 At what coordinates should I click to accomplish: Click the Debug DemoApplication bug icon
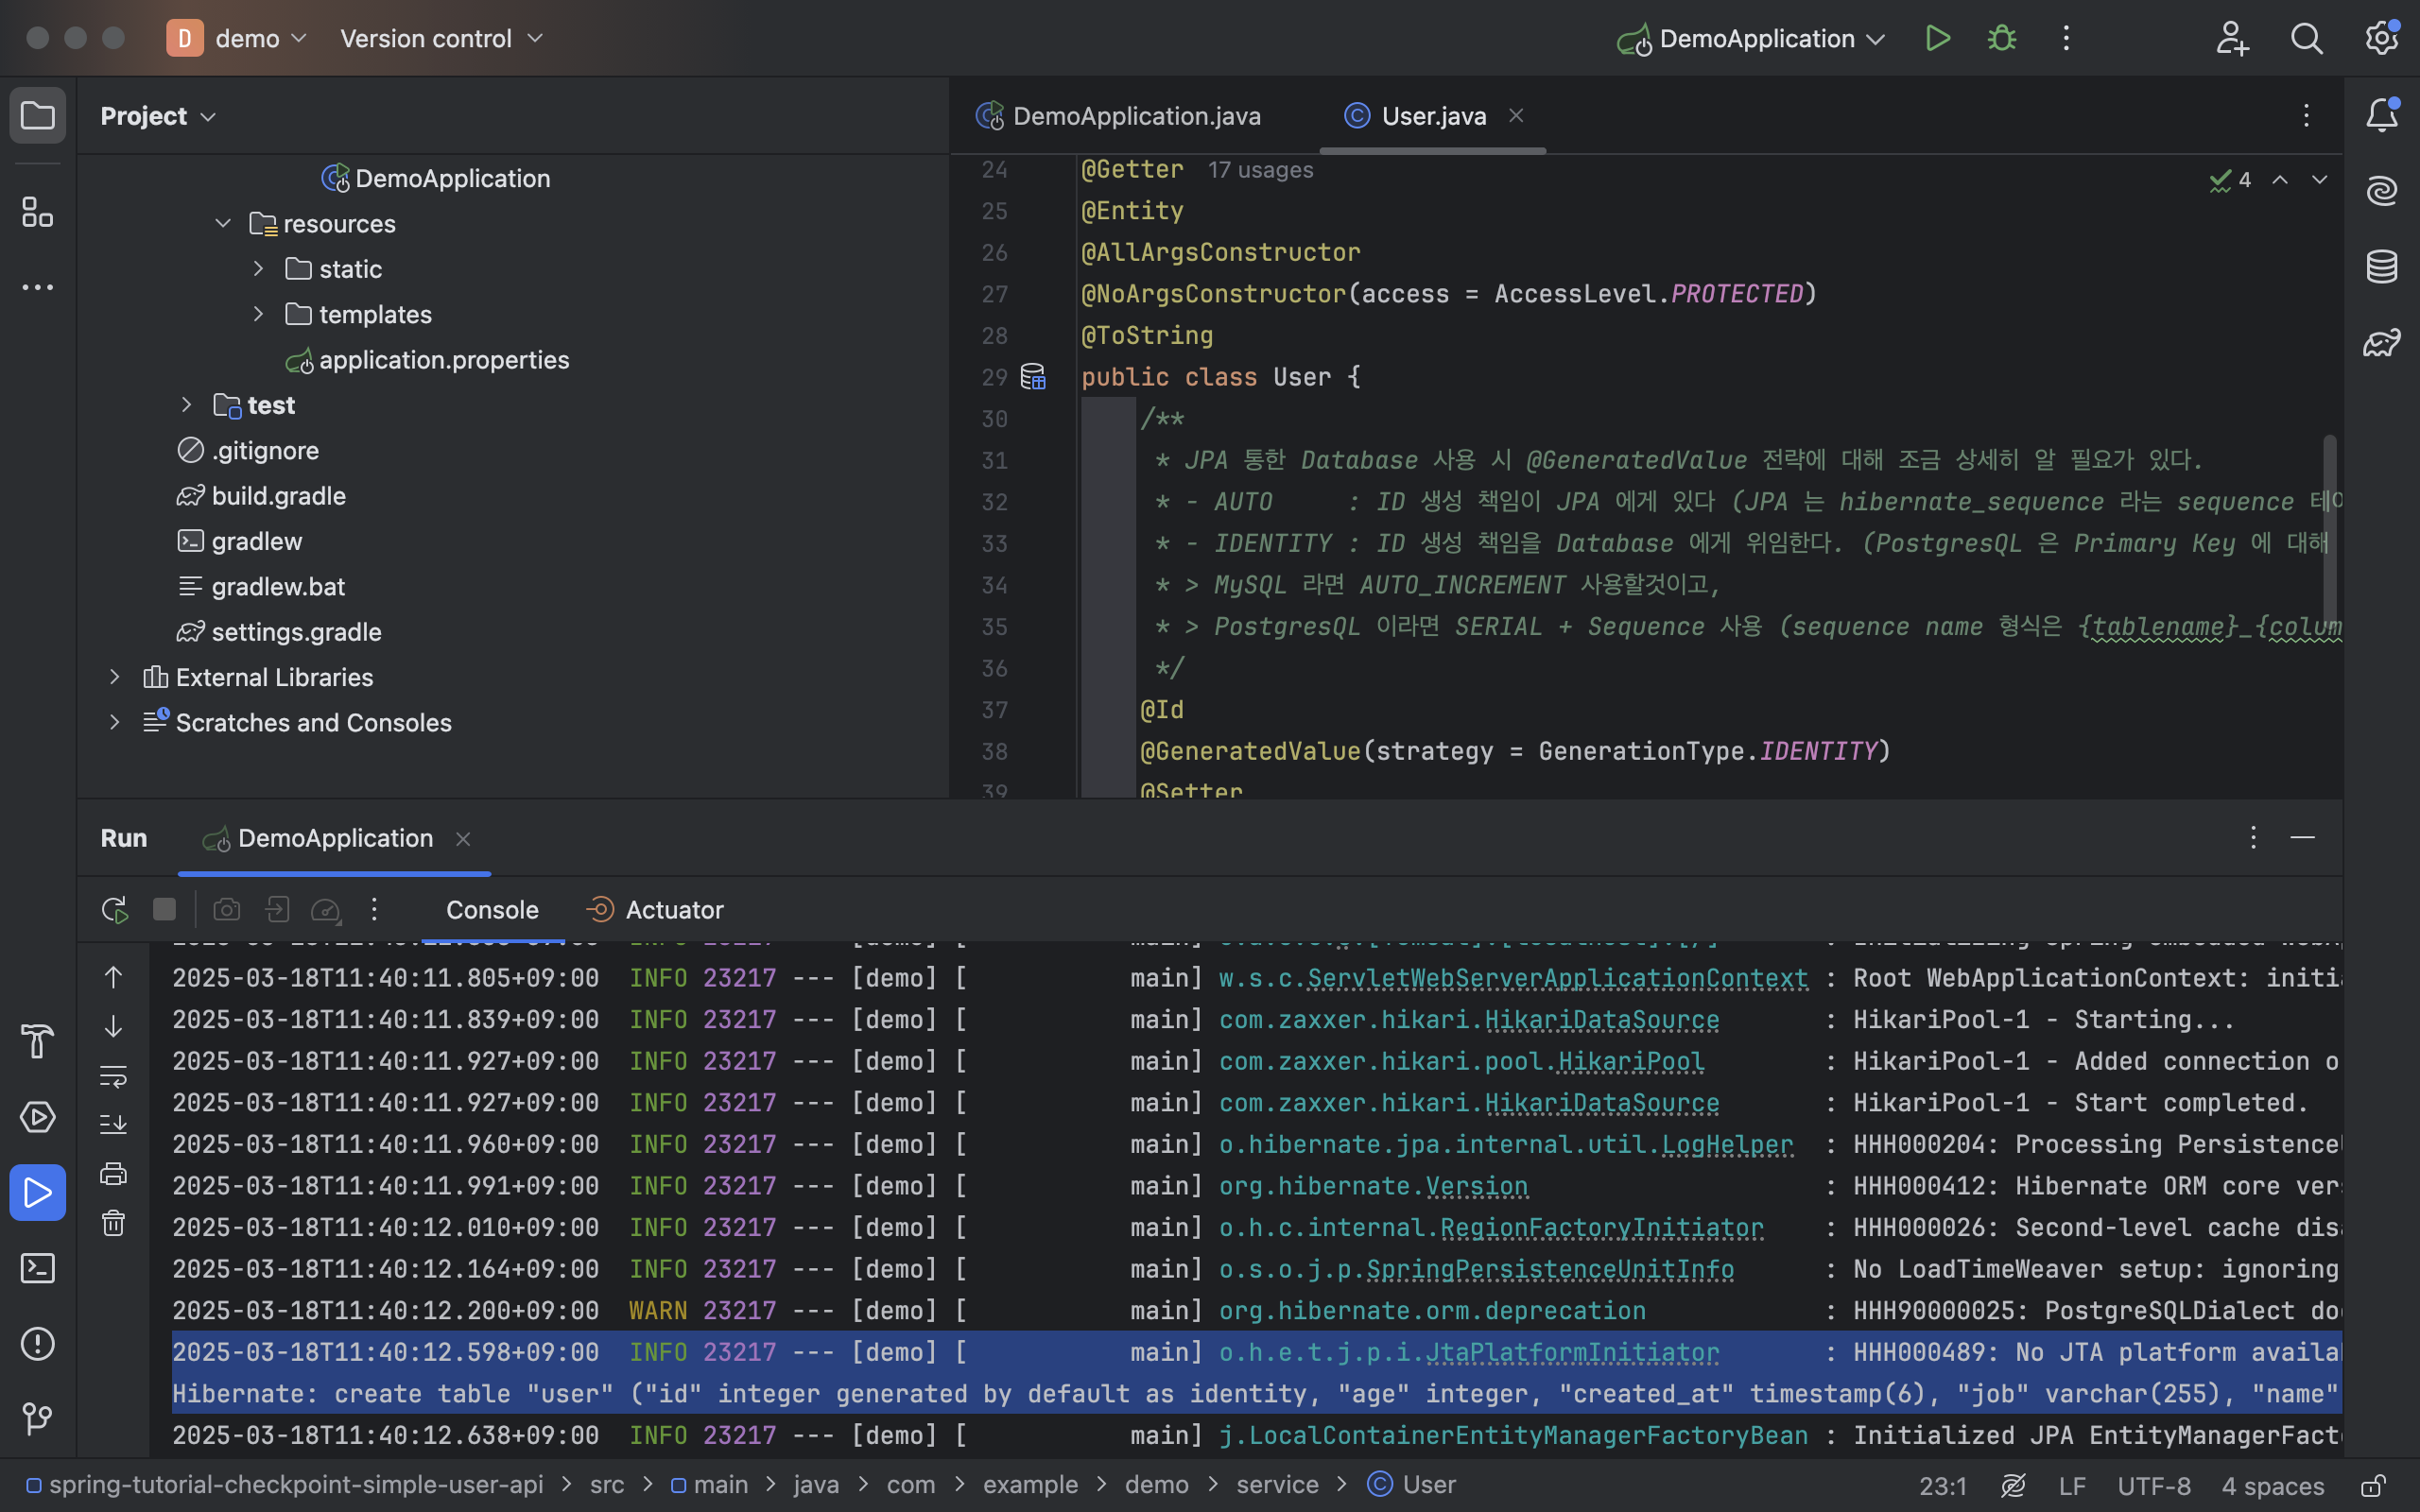click(2001, 39)
